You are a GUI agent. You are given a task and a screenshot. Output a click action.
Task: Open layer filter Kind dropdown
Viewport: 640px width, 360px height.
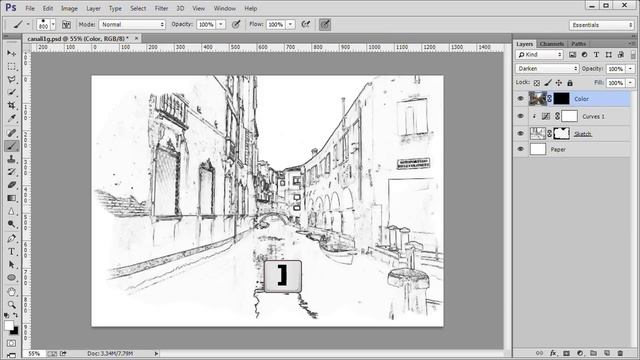point(540,55)
